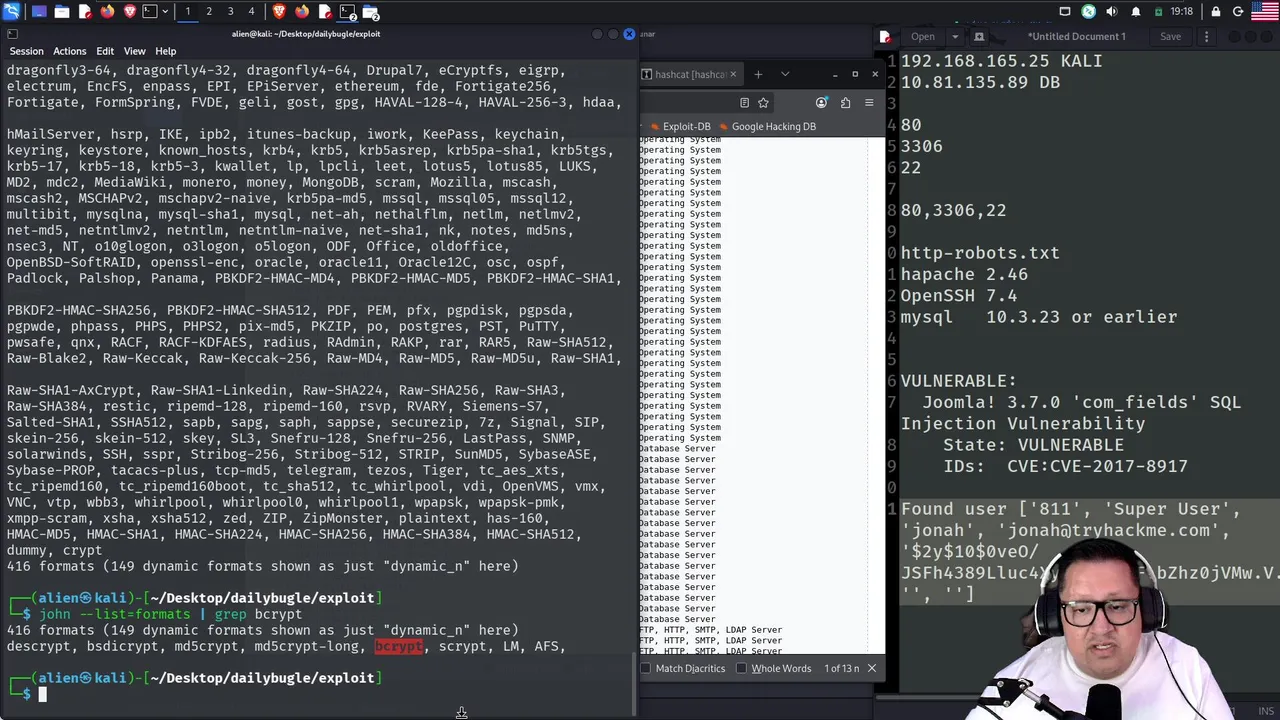
Task: Click the '192.168.165.25 KALI' line in the editor
Action: [x=1001, y=61]
